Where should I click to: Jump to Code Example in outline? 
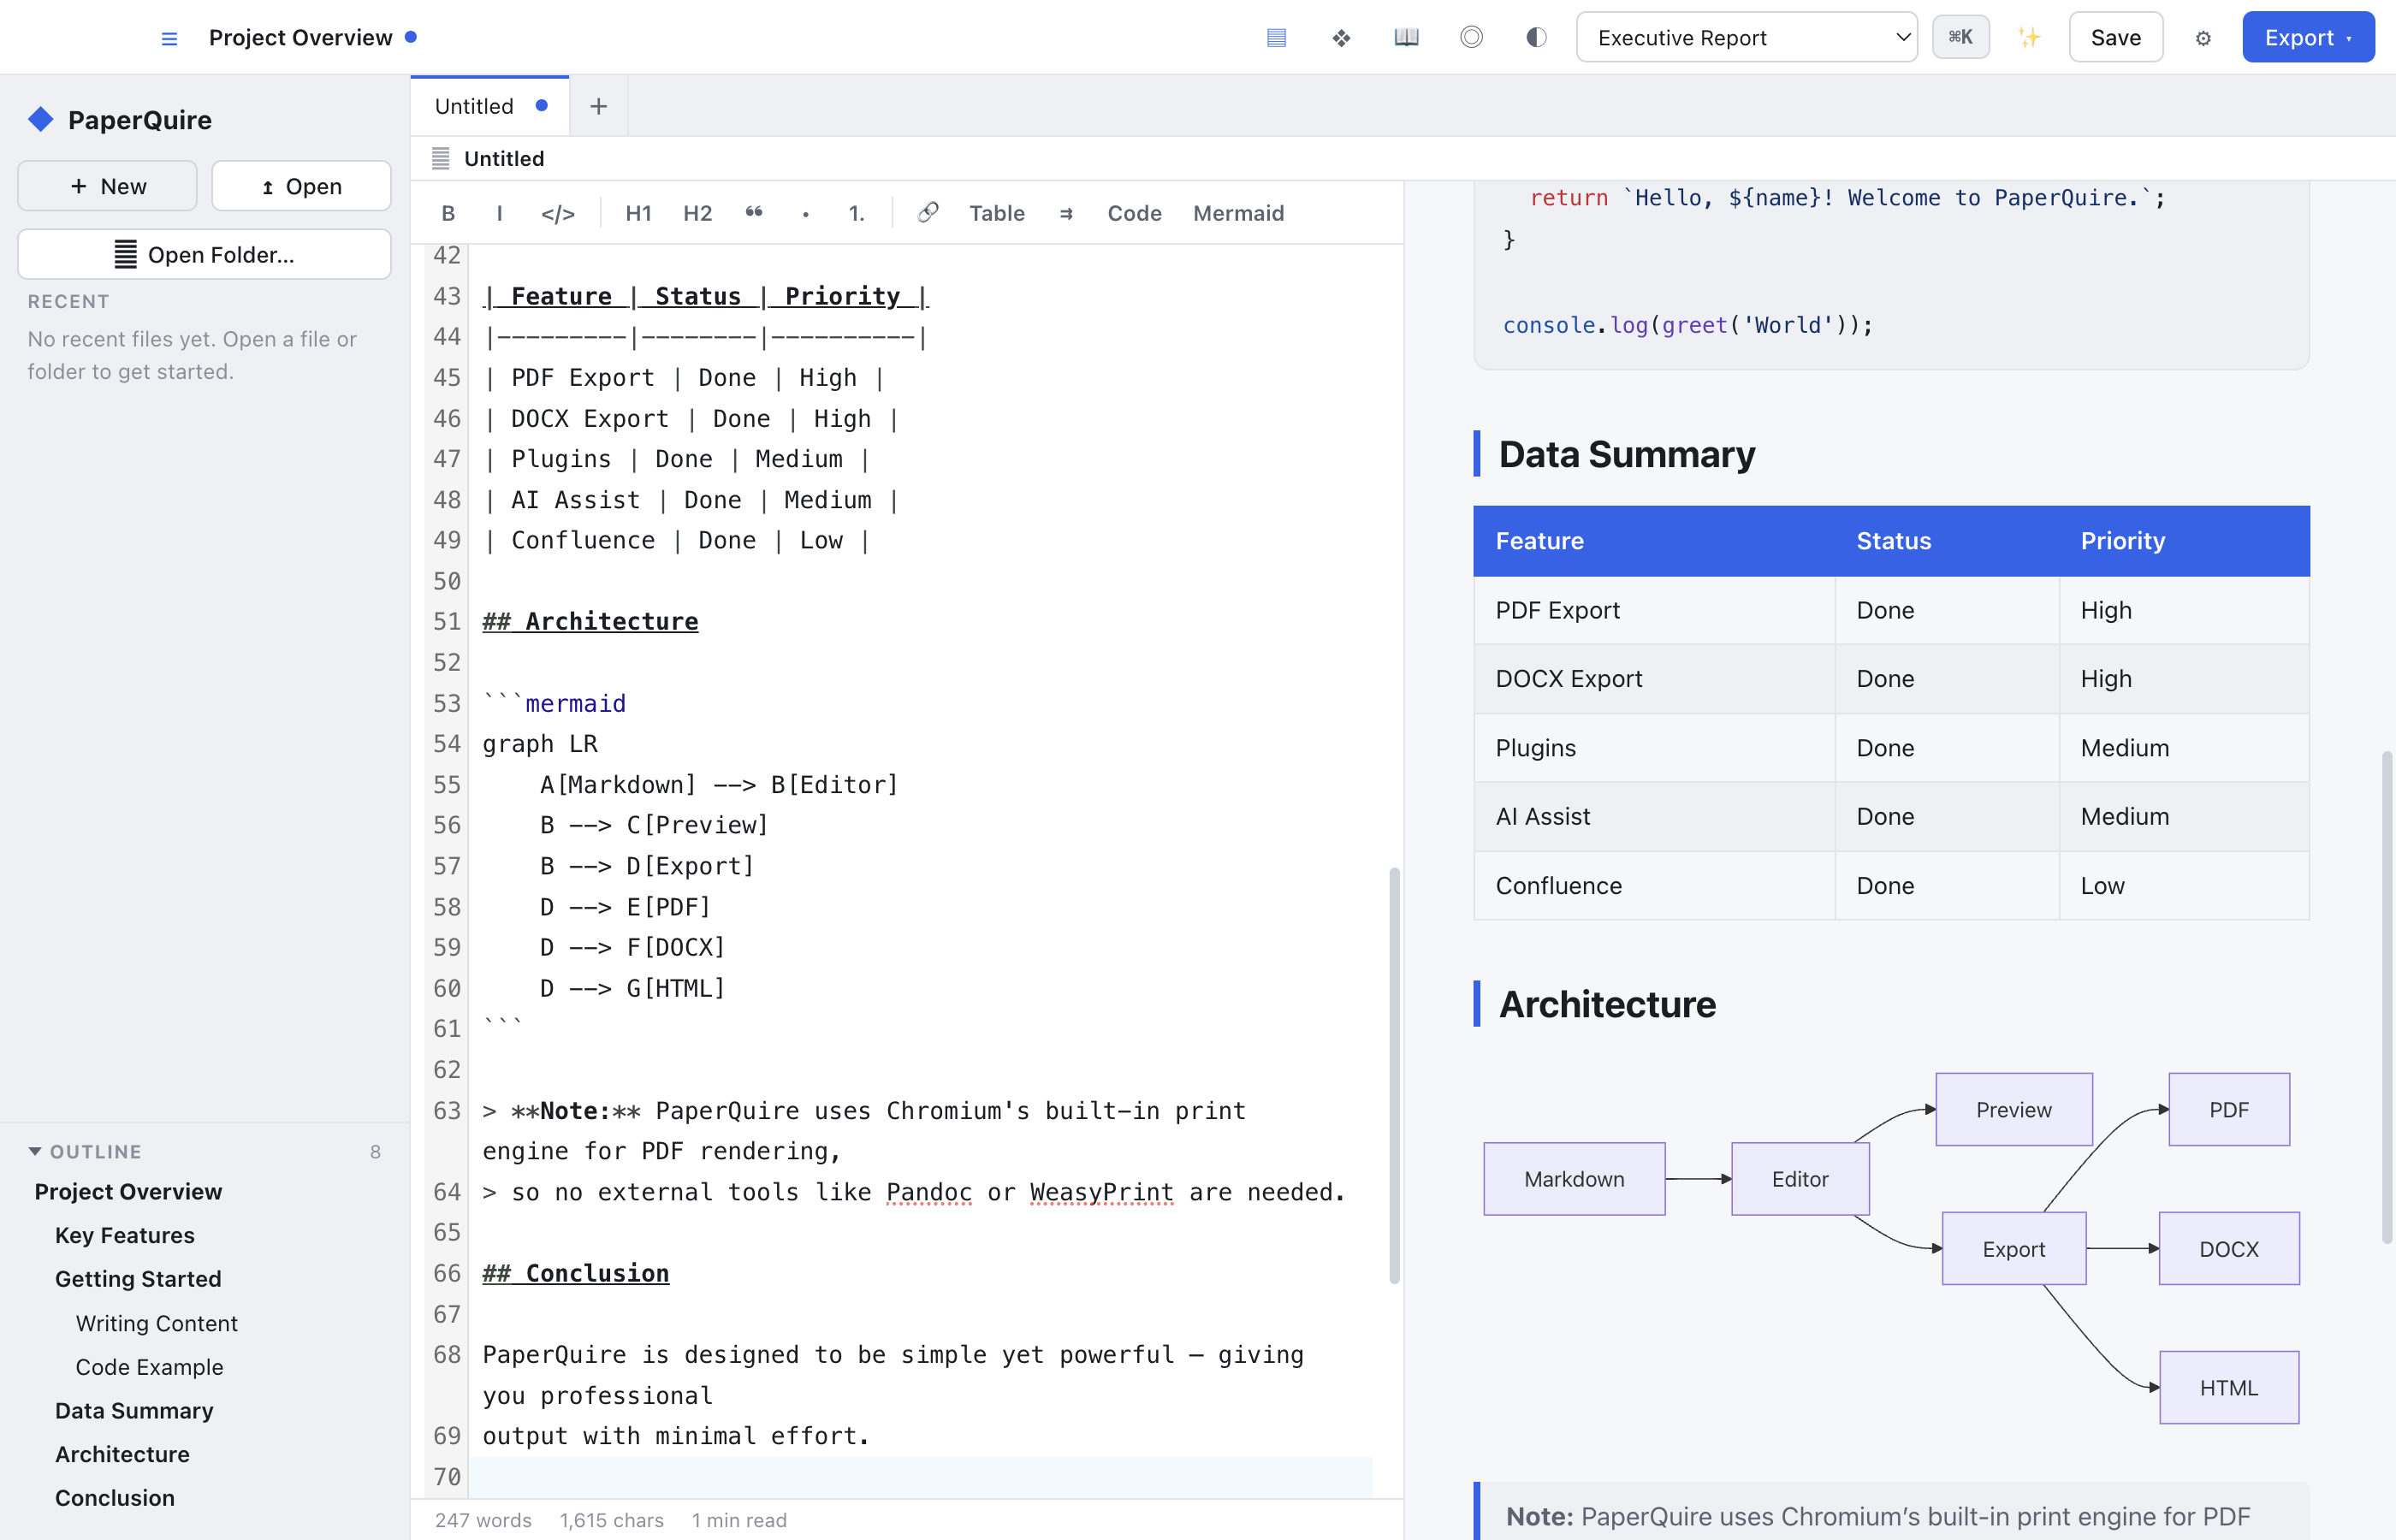point(150,1367)
